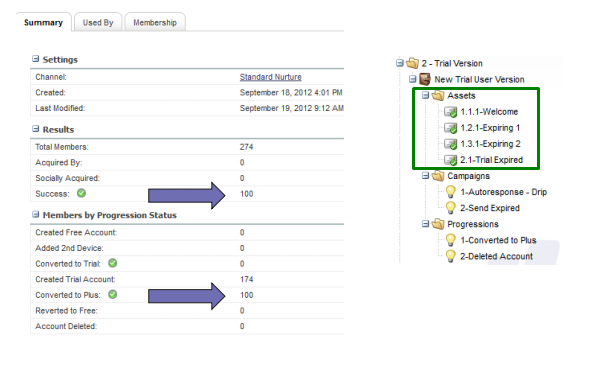Image resolution: width=604 pixels, height=385 pixels.
Task: Collapse Members by Progression Status section
Action: tap(35, 214)
